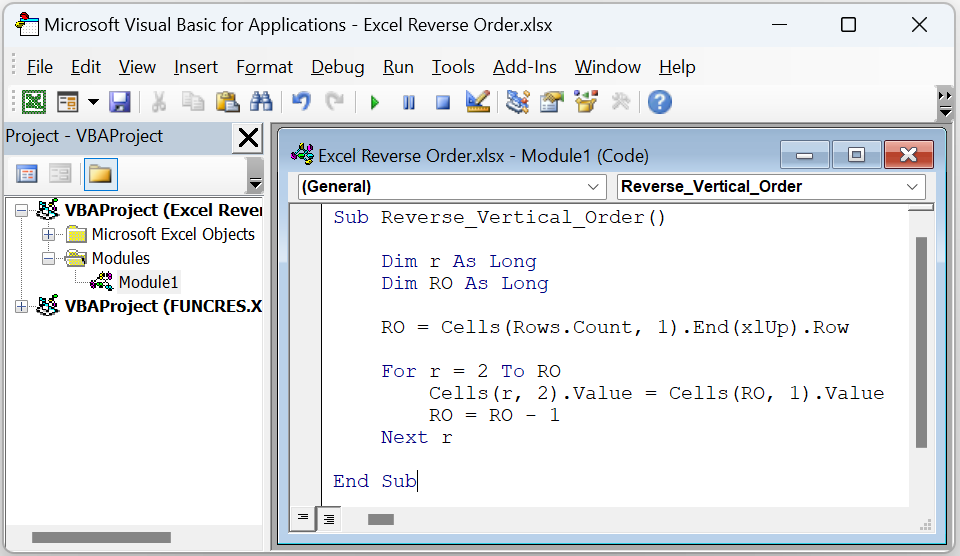
Task: Open the Tools menu
Action: (453, 67)
